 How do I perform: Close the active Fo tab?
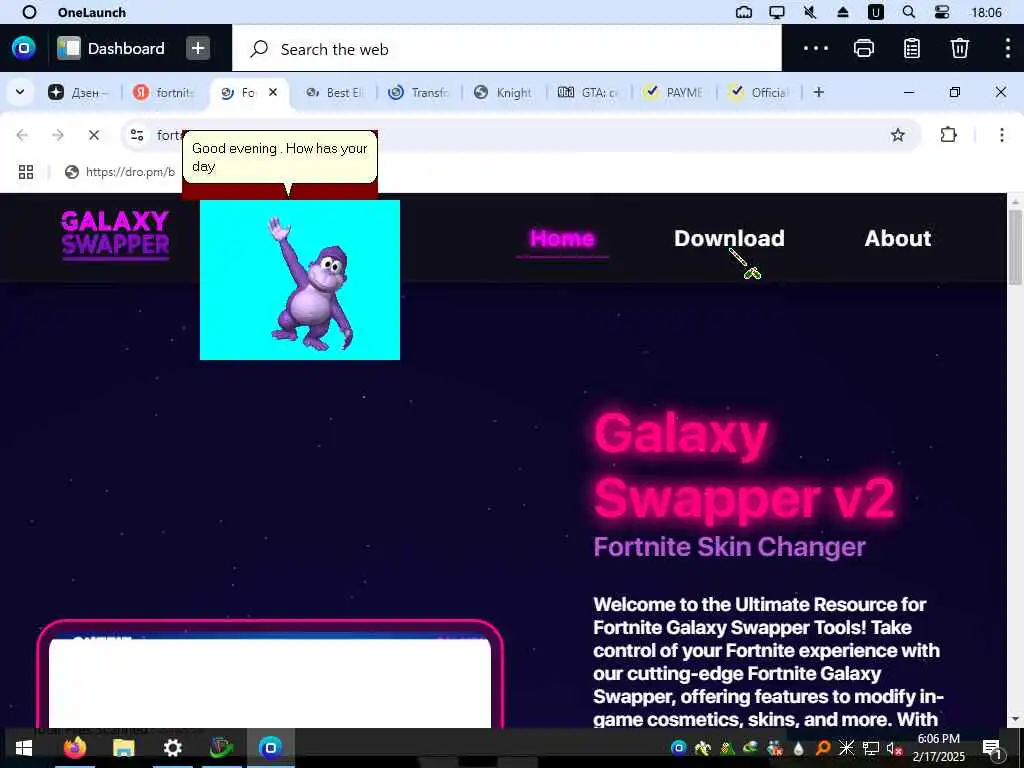coord(273,92)
